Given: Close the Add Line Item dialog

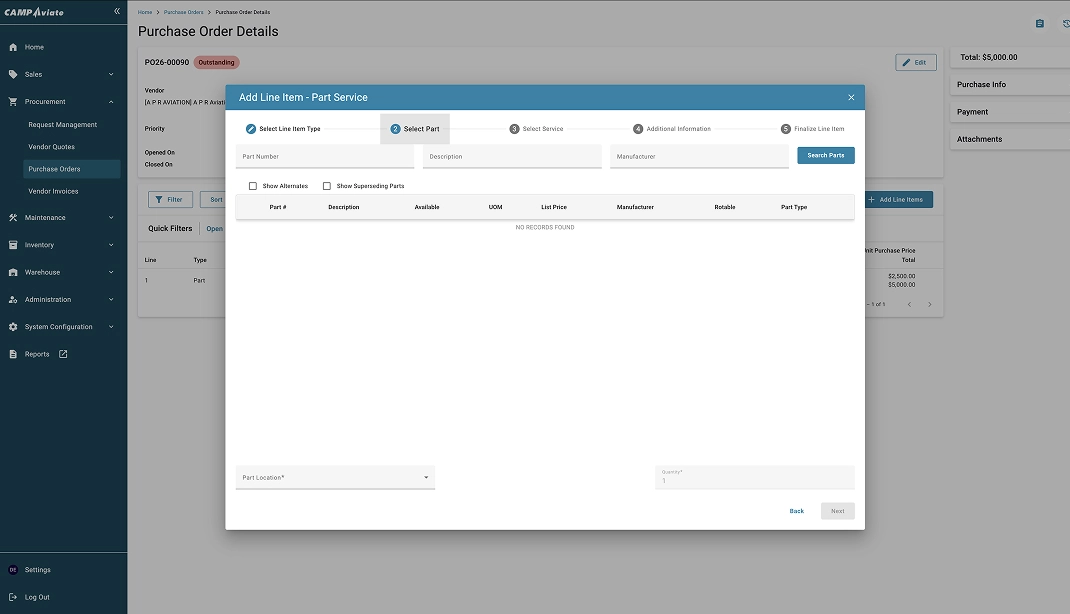Looking at the screenshot, I should [x=851, y=97].
